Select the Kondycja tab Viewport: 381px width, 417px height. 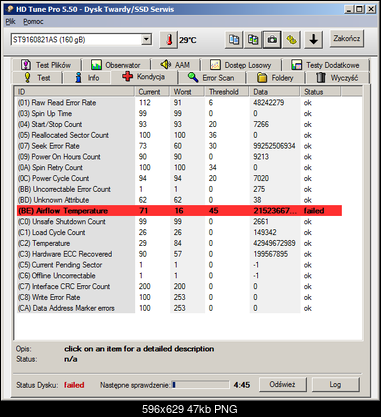(x=144, y=77)
